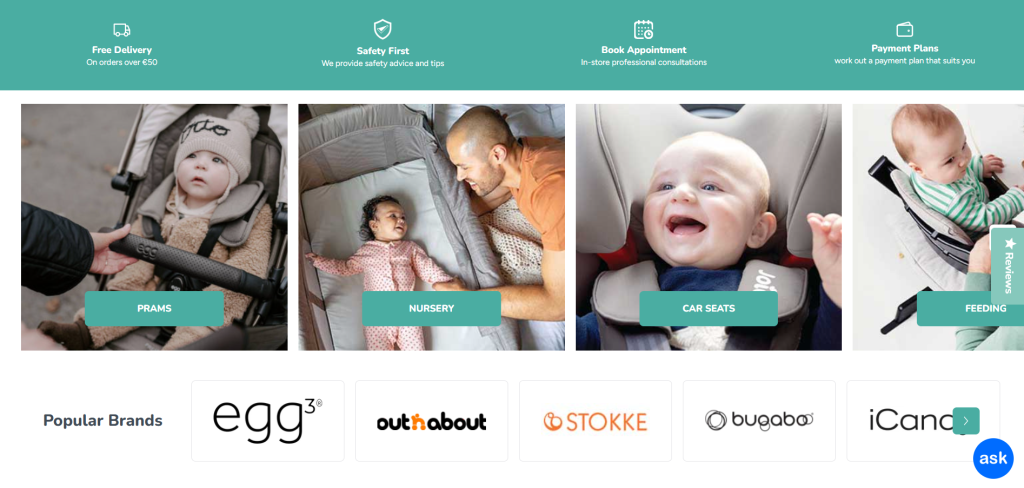Click the Payment Plans heading text
This screenshot has width=1024, height=488.
tap(904, 48)
